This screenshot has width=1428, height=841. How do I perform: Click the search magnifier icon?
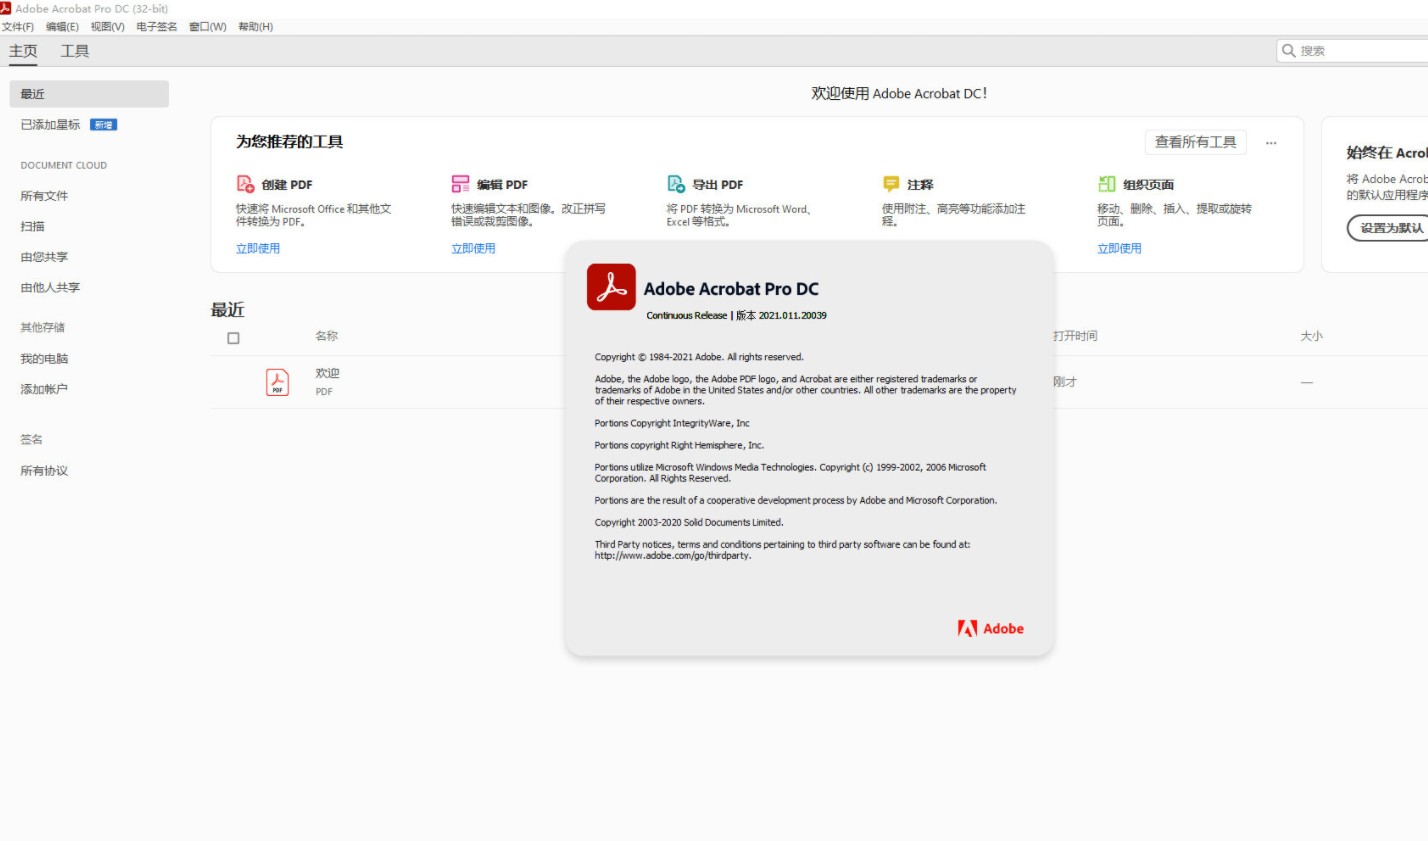coord(1289,50)
